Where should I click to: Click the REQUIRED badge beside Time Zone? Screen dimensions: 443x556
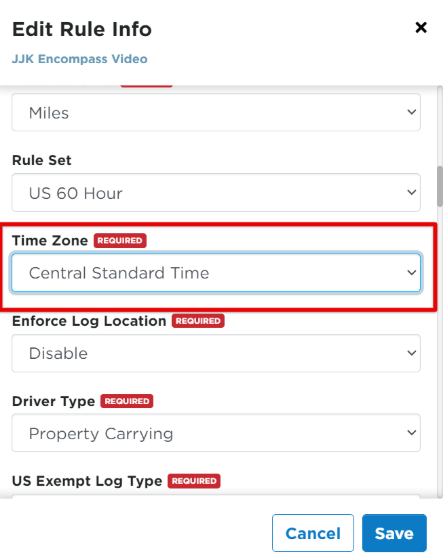pyautogui.click(x=120, y=240)
